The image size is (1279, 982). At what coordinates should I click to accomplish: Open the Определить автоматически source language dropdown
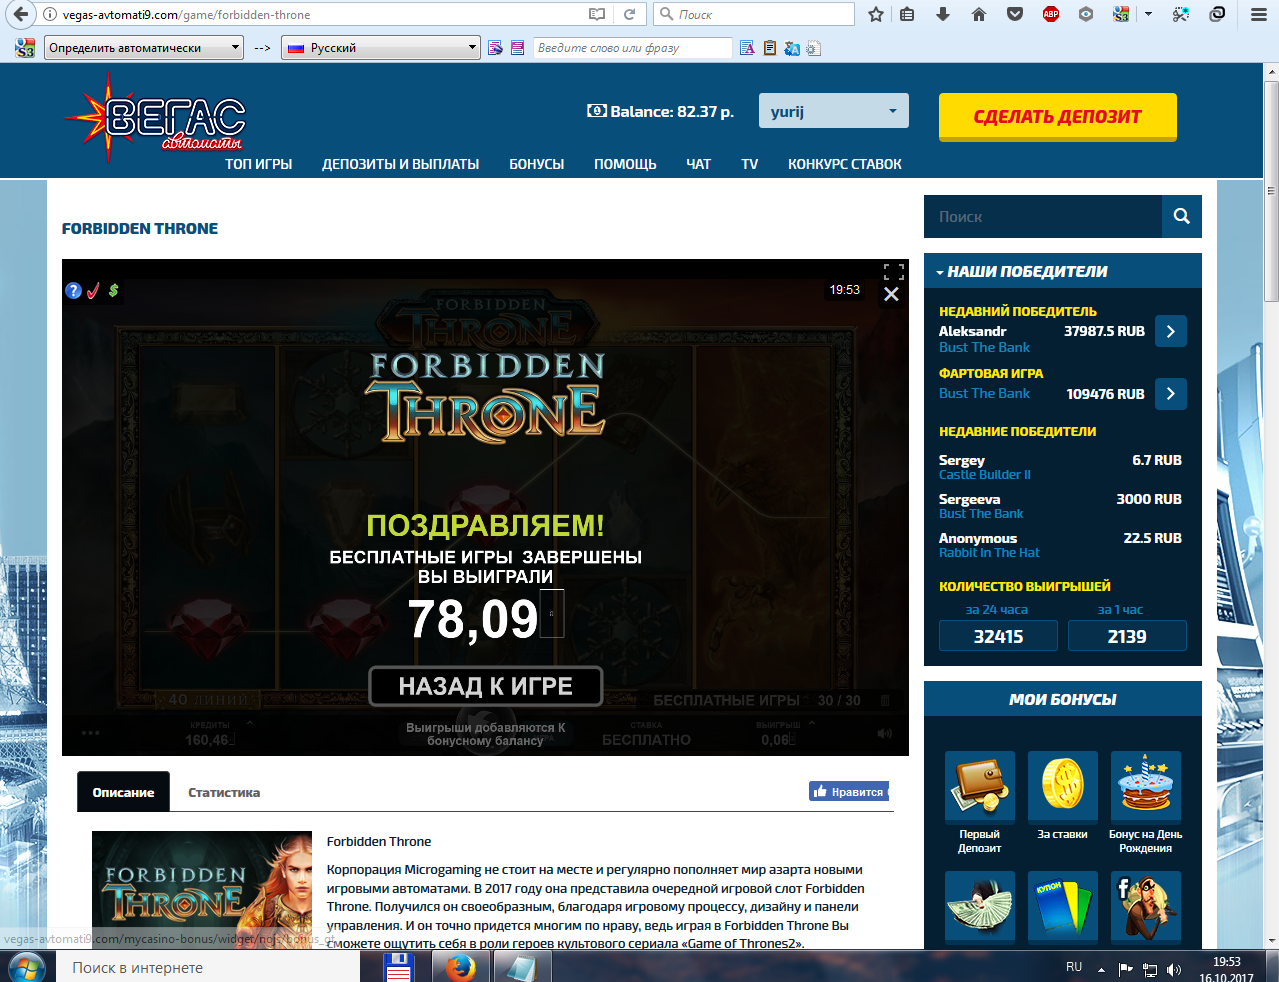pyautogui.click(x=144, y=47)
